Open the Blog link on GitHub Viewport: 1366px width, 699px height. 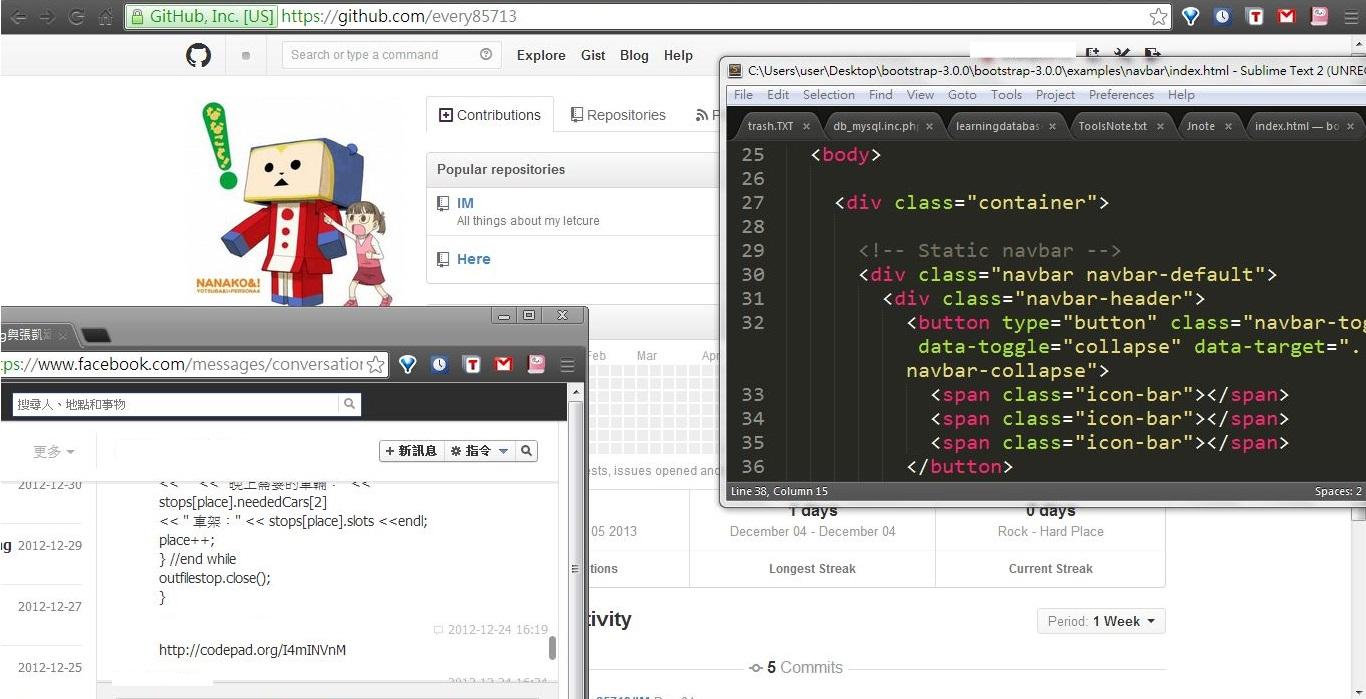pyautogui.click(x=634, y=55)
